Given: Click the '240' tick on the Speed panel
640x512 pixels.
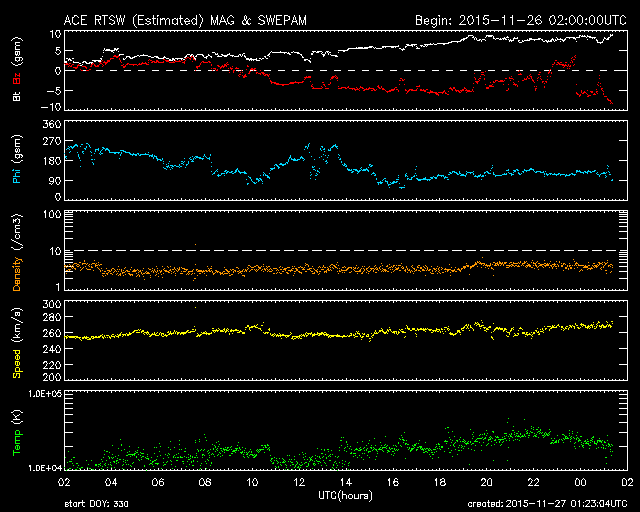Looking at the screenshot, I should (x=52, y=349).
